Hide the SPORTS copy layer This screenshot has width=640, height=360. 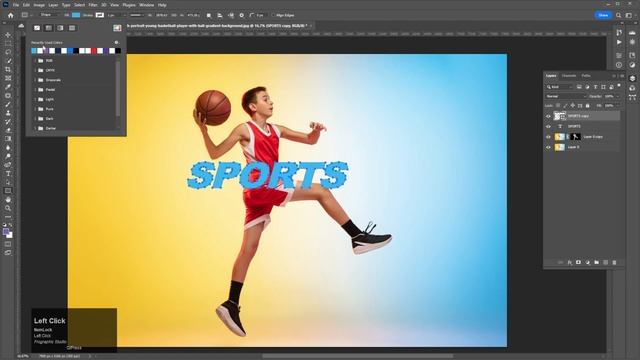click(x=548, y=116)
